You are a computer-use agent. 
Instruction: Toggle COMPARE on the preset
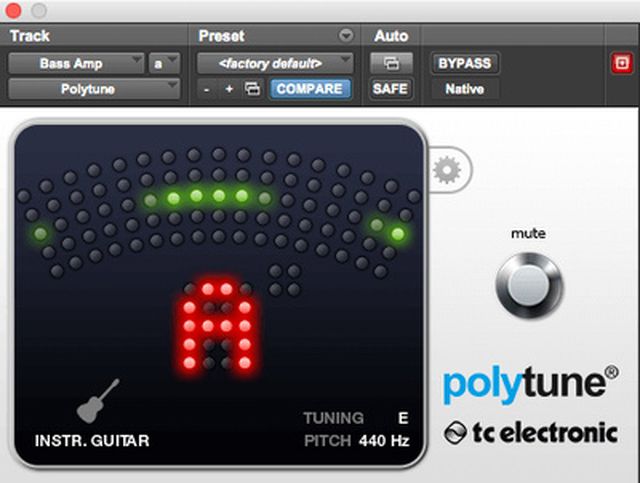(x=309, y=89)
